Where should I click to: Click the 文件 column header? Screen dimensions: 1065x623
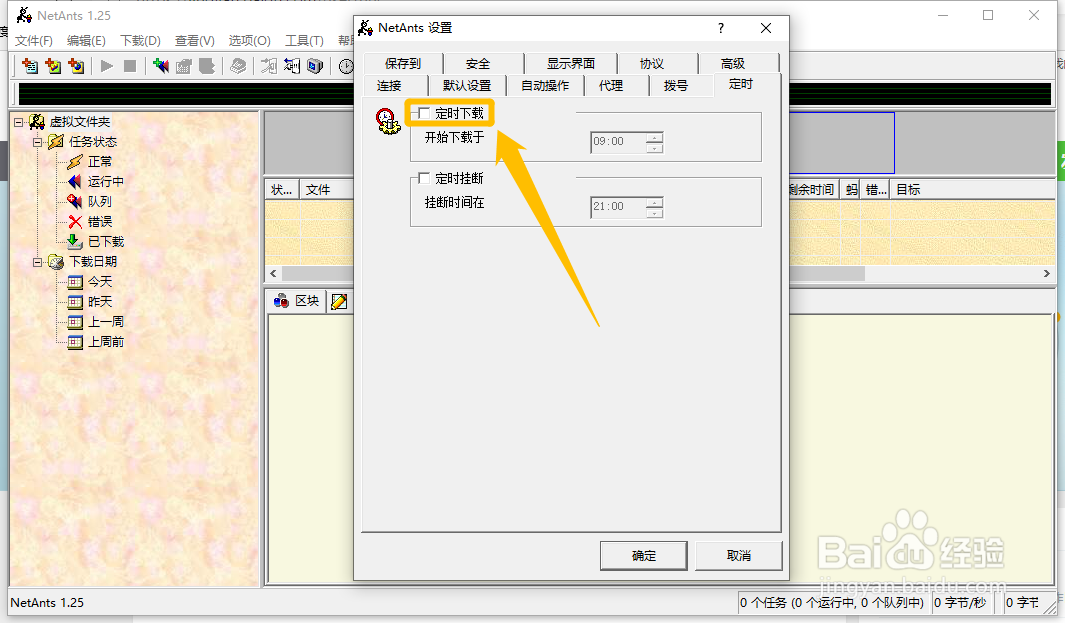tap(327, 190)
